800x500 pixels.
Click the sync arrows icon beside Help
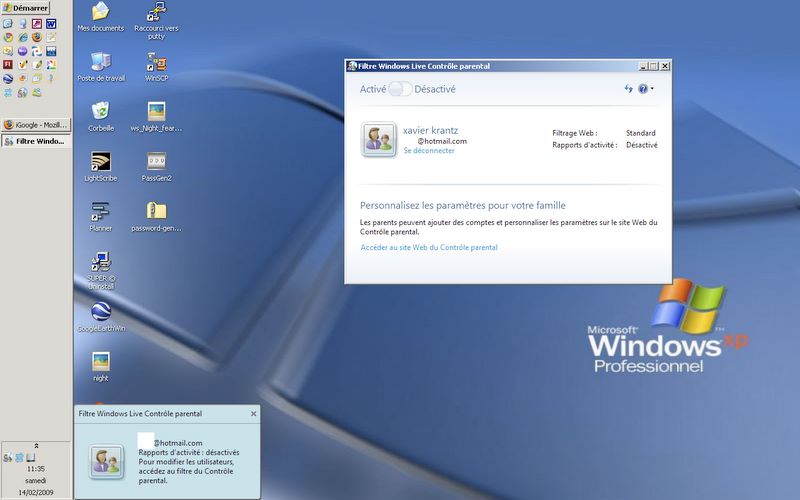(x=629, y=89)
